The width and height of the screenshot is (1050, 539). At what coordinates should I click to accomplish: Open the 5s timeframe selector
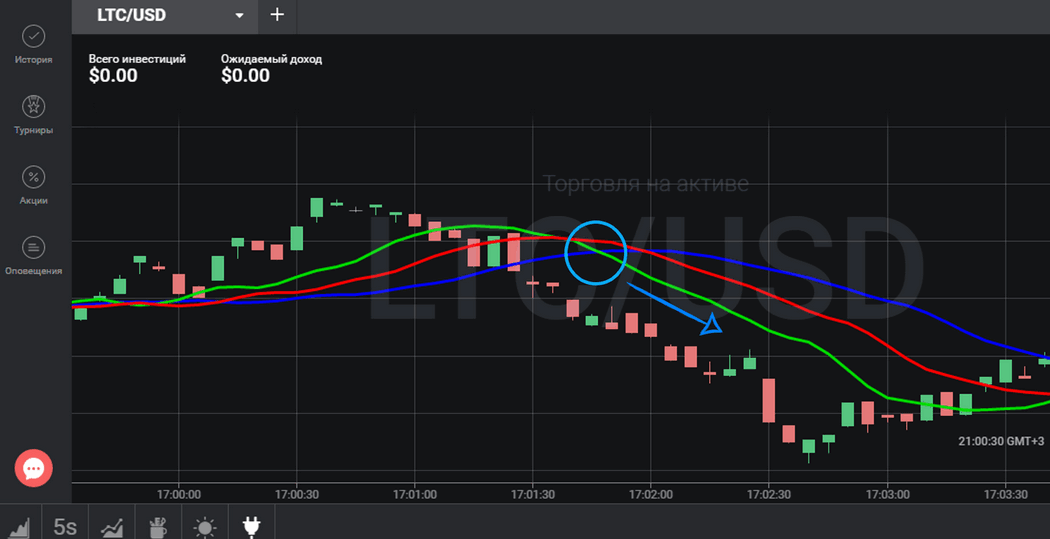point(65,527)
